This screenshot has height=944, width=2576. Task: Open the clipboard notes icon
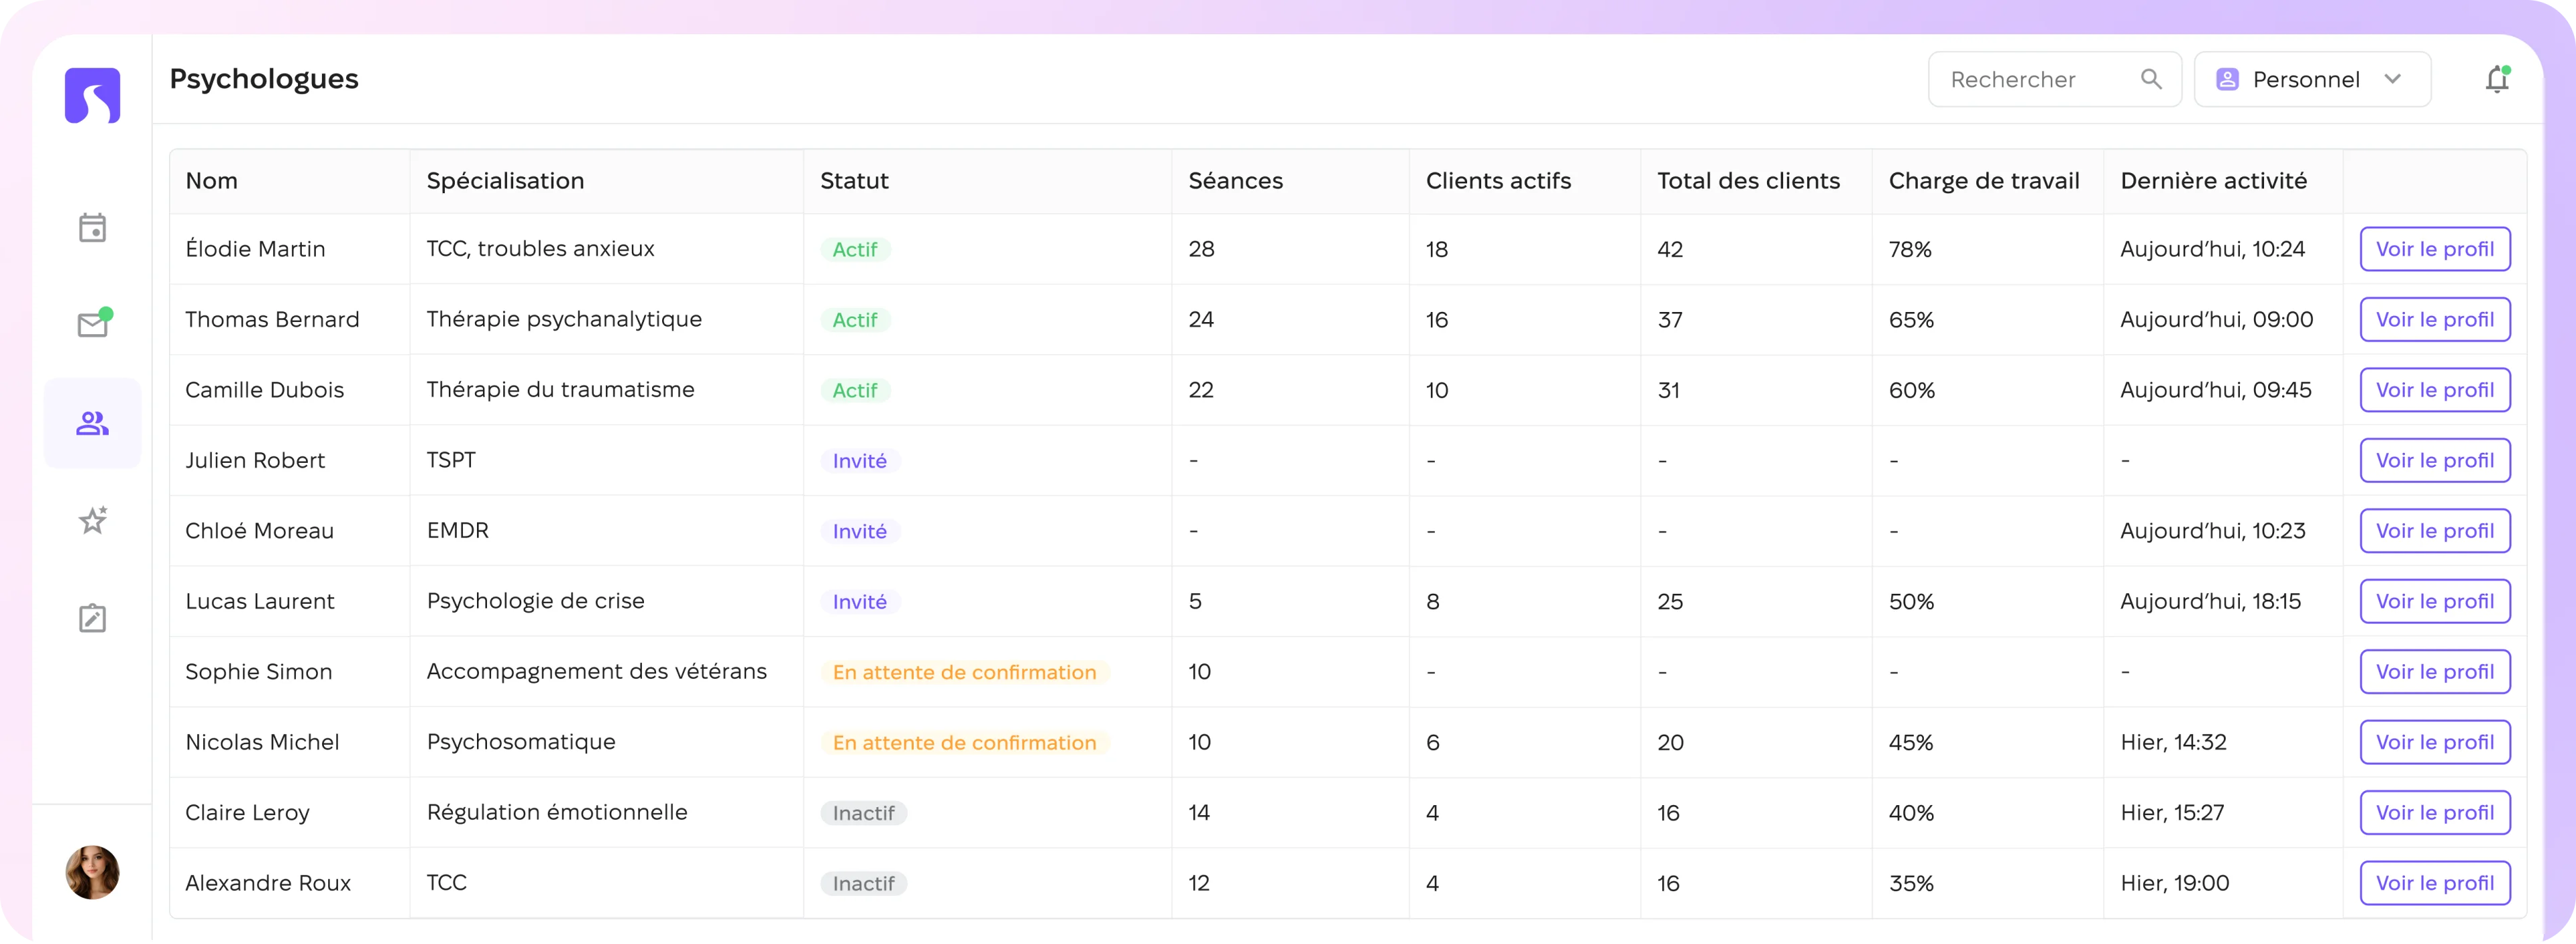coord(92,618)
